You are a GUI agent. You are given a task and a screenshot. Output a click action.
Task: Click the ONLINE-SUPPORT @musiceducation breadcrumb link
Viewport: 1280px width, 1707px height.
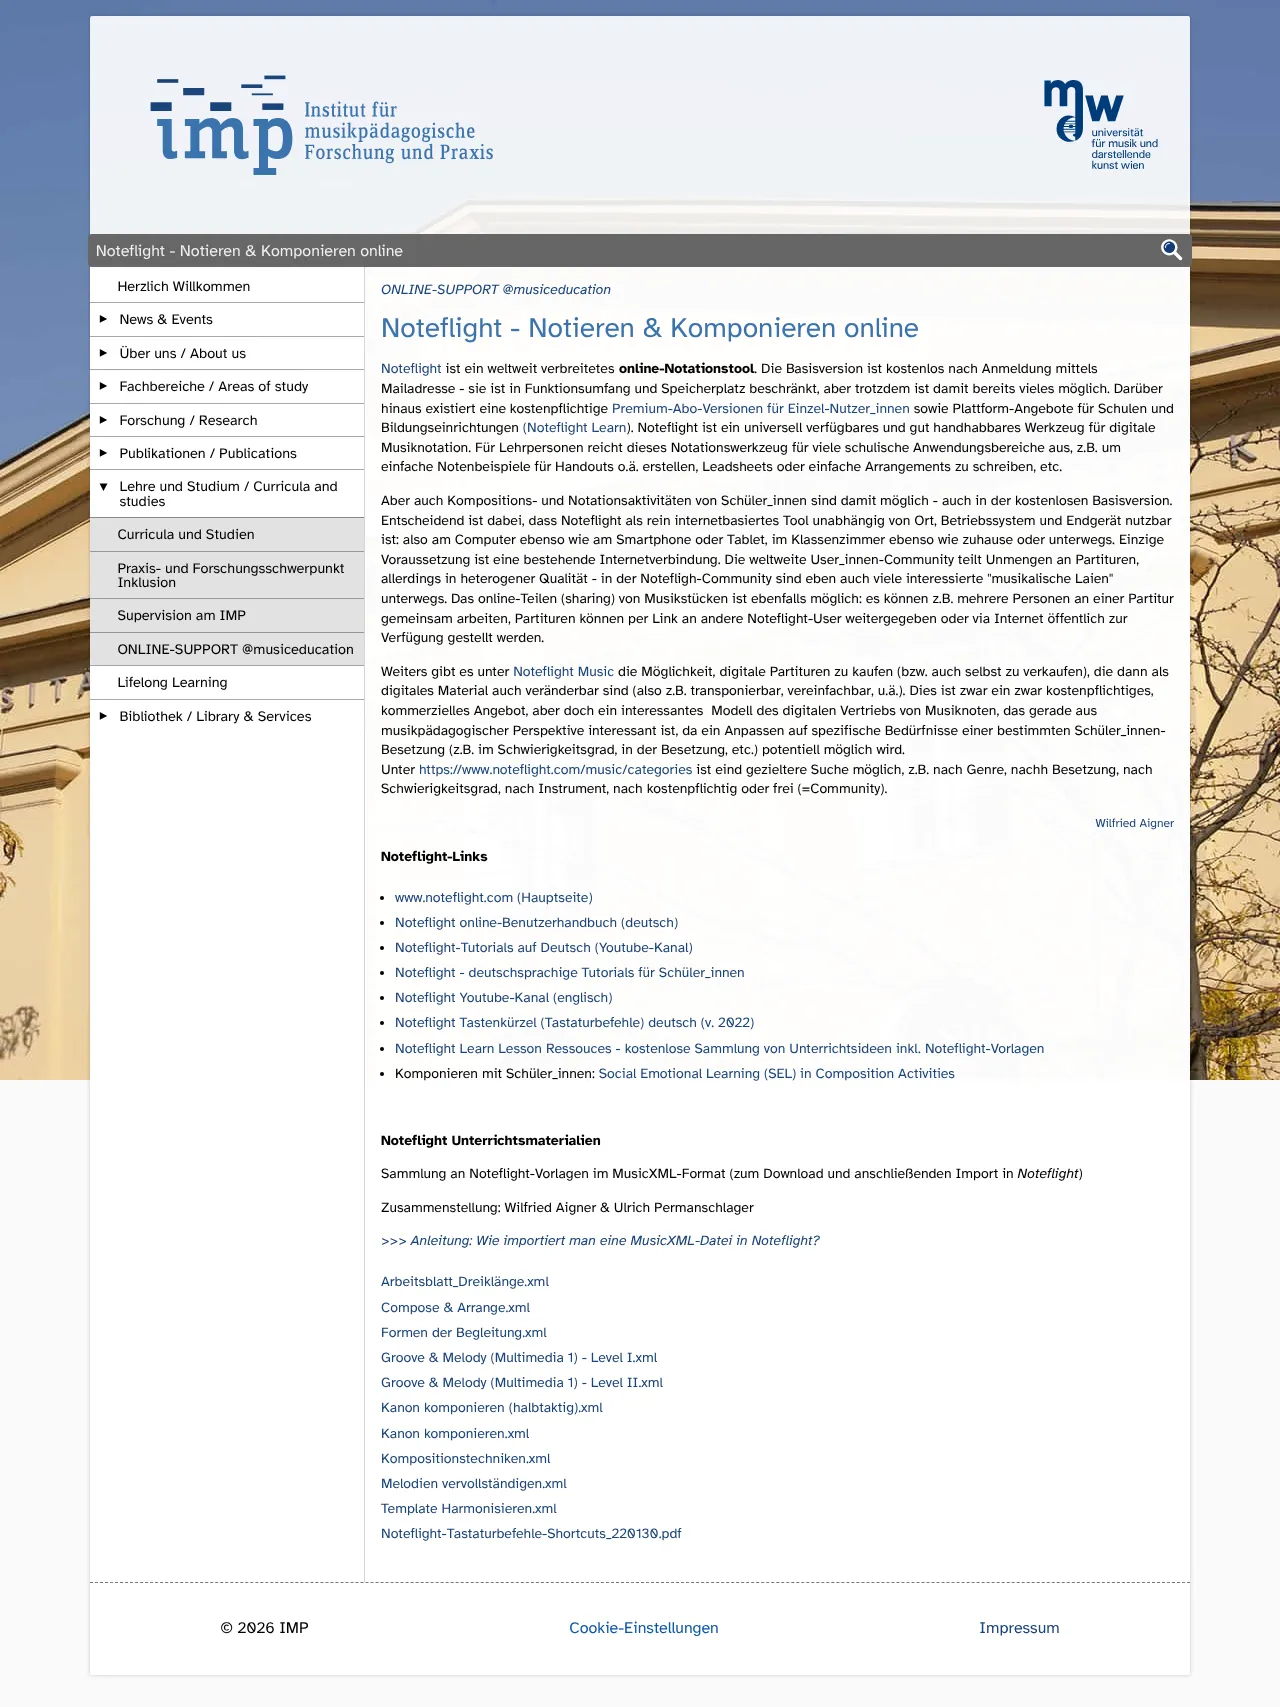[x=495, y=289]
